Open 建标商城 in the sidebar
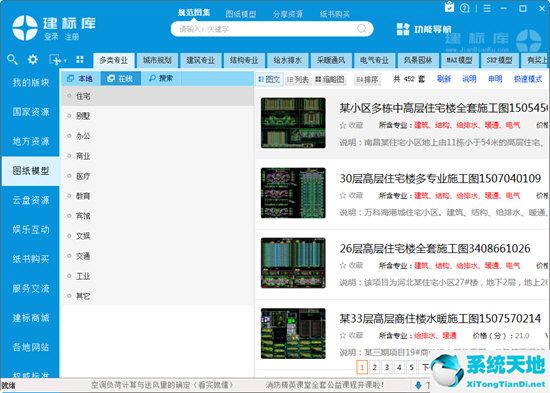This screenshot has height=393, width=550. tap(31, 318)
